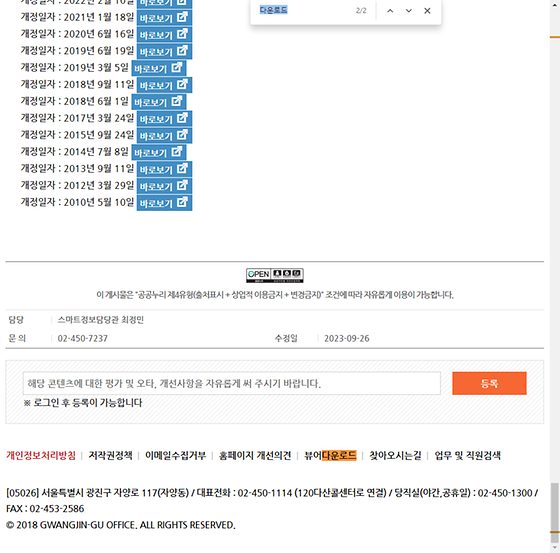Open 저작권정책 footer link
The height and width of the screenshot is (553, 560).
[110, 455]
